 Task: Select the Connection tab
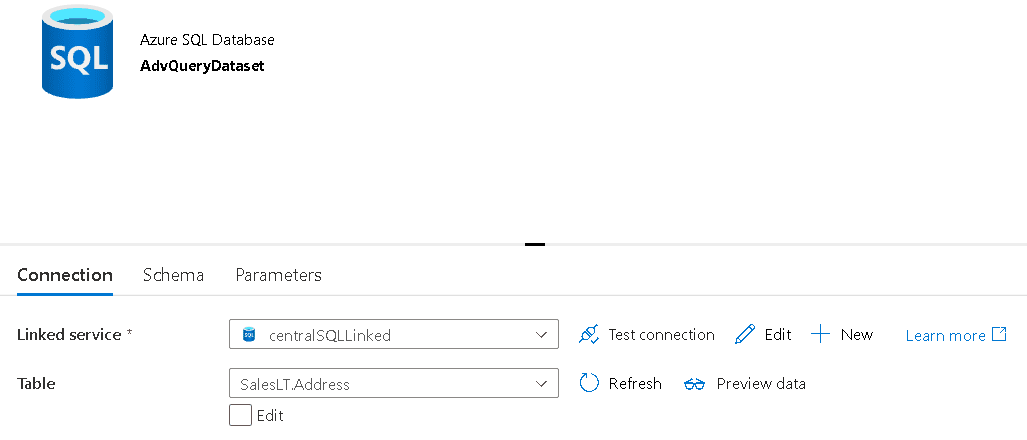pyautogui.click(x=65, y=275)
